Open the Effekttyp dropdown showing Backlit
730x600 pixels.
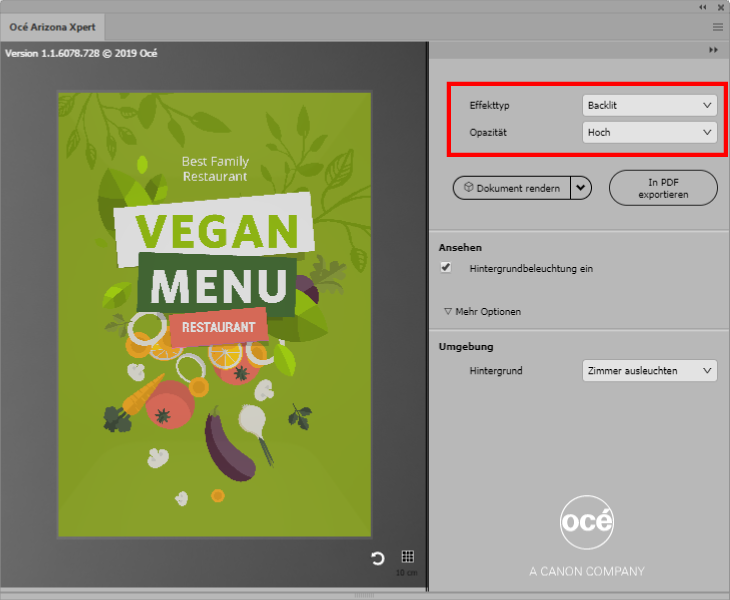click(x=649, y=105)
